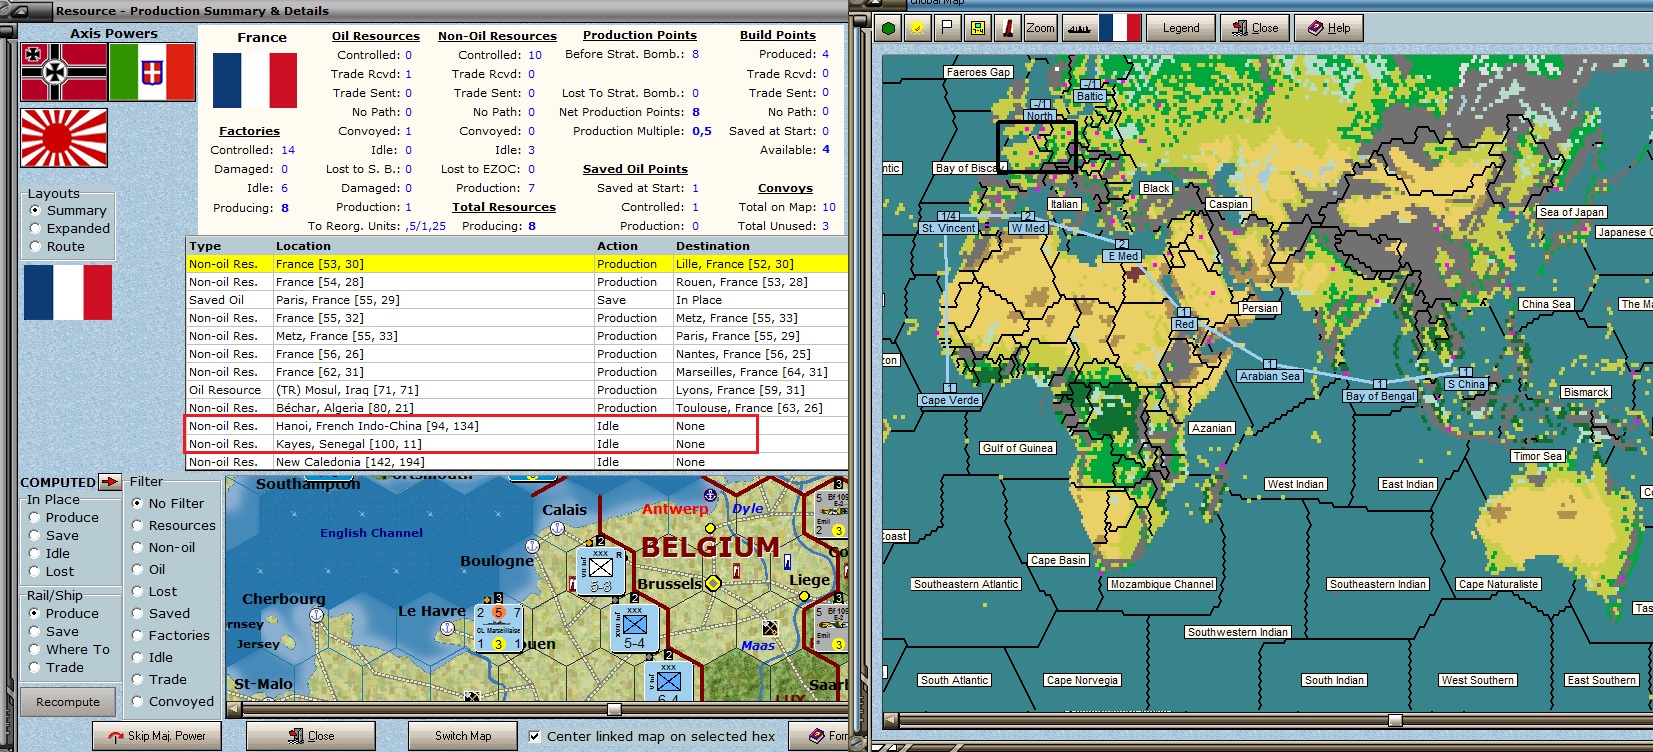The height and width of the screenshot is (752, 1653).
Task: Choose the No Filter radio option
Action: (138, 504)
